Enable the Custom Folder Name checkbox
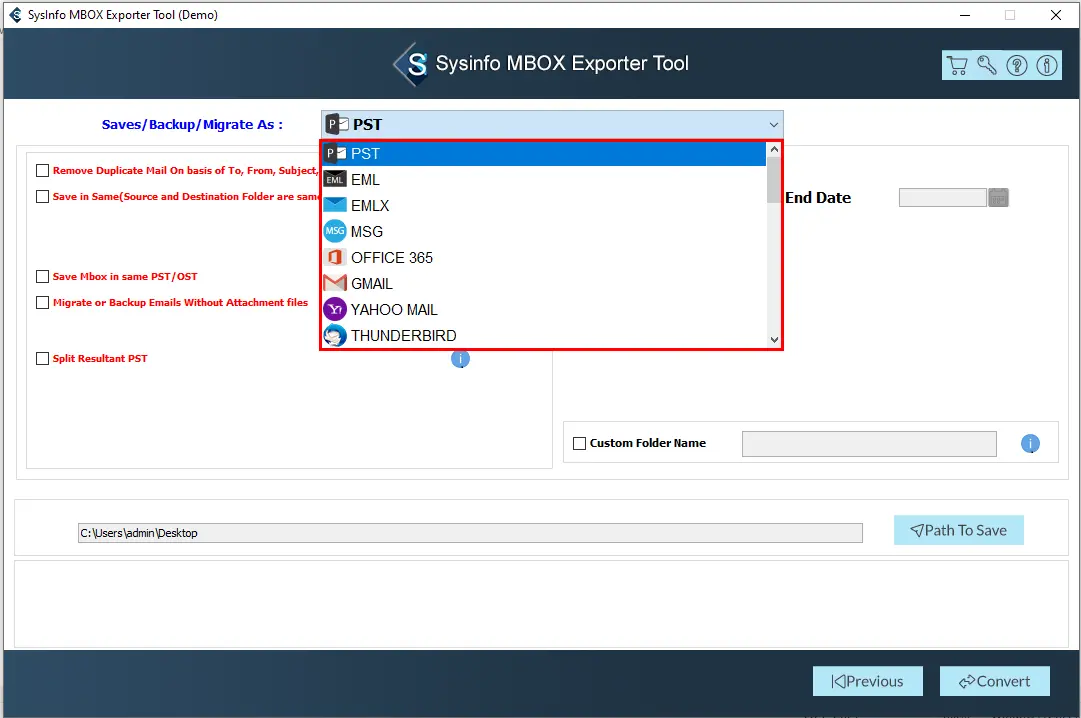The height and width of the screenshot is (718, 1081). pos(580,443)
